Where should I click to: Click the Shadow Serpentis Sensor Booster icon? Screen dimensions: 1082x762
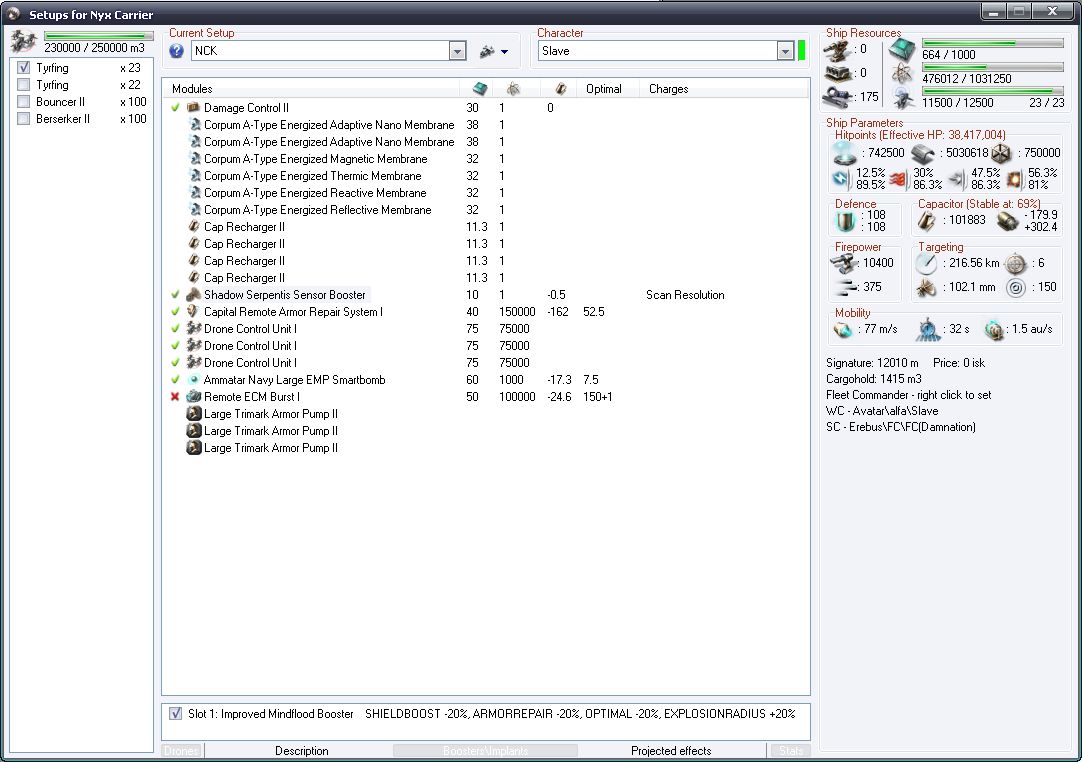pyautogui.click(x=194, y=295)
